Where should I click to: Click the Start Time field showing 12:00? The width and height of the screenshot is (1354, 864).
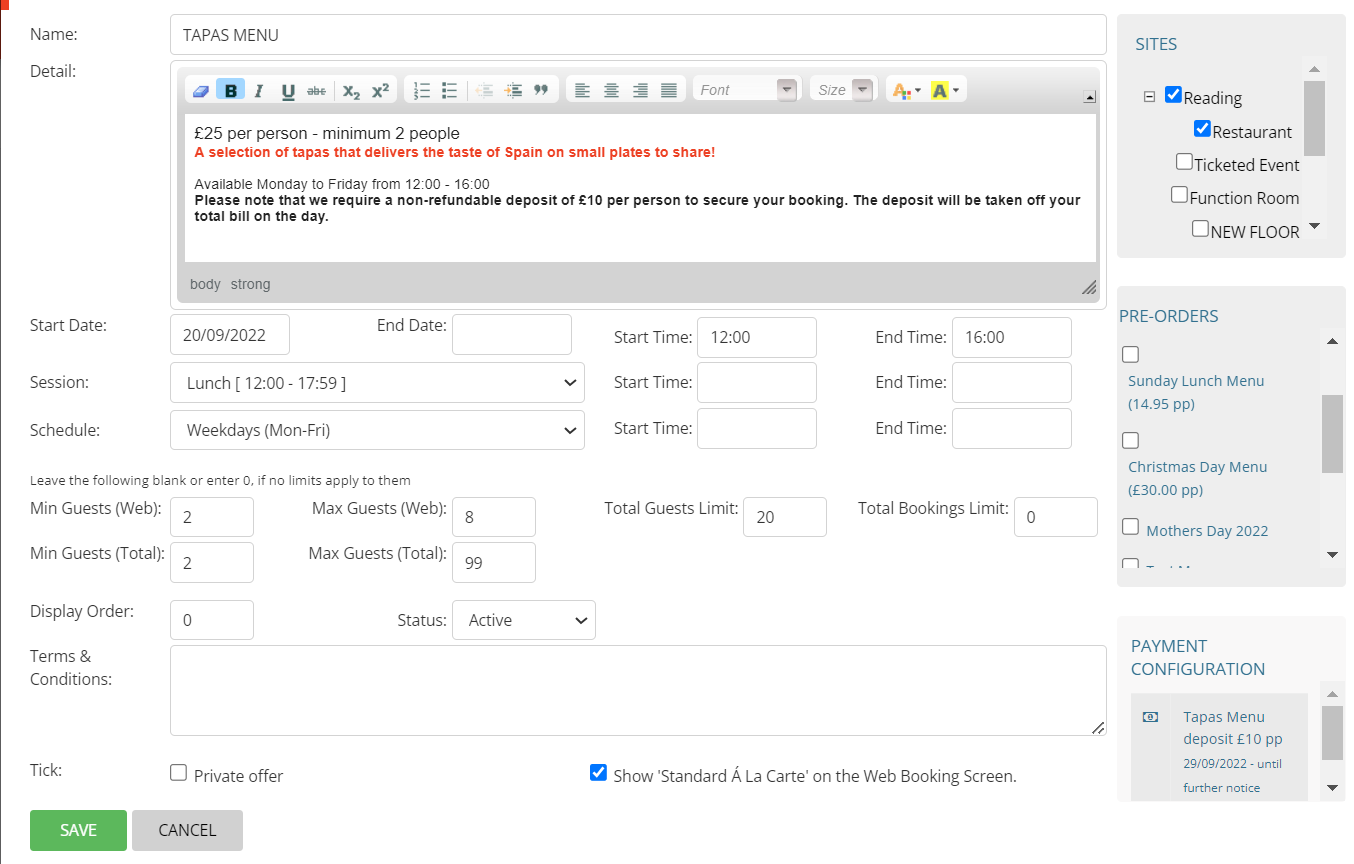757,337
